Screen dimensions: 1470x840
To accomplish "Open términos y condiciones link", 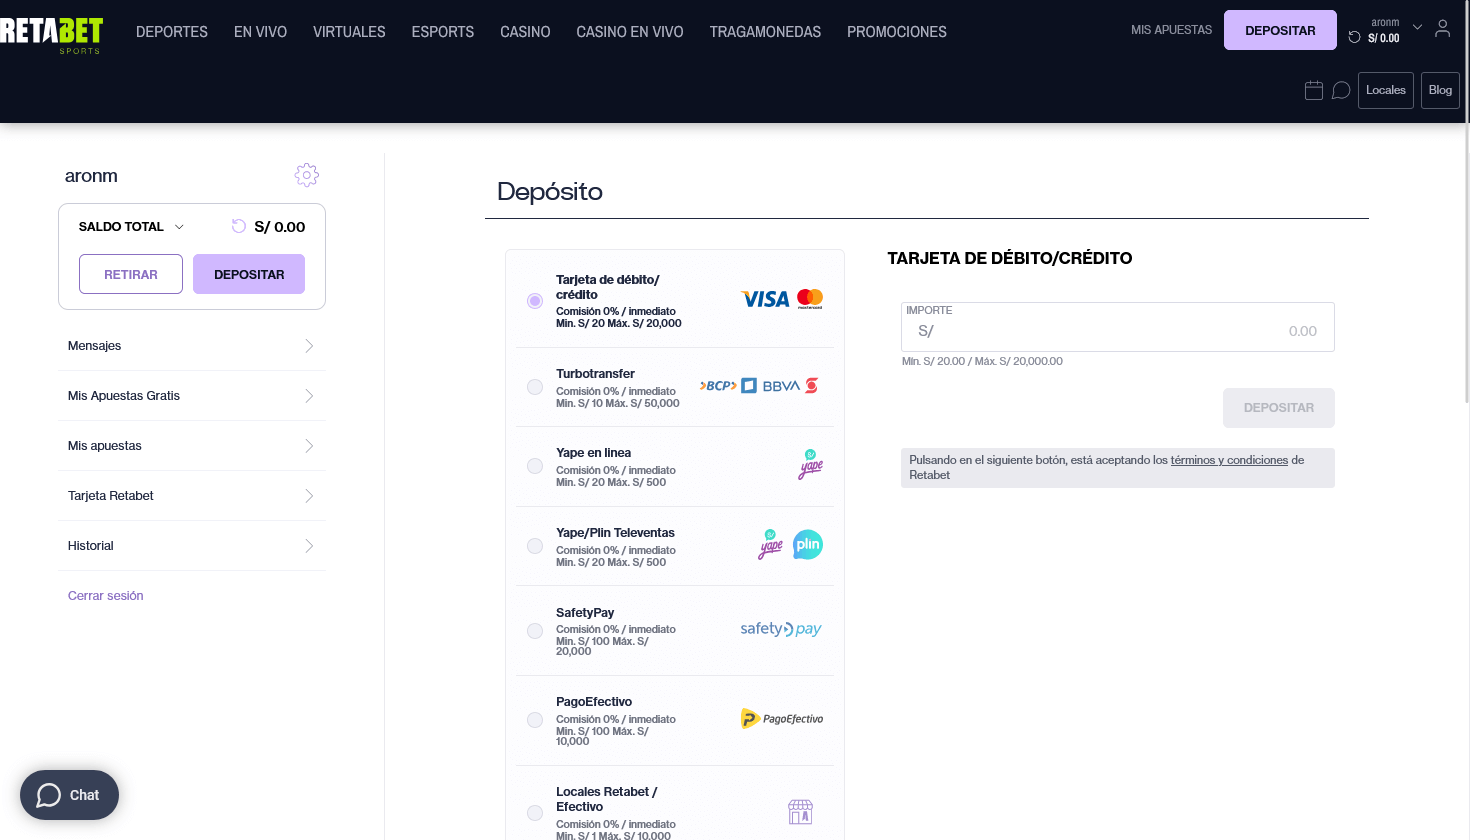I will [x=1229, y=460].
